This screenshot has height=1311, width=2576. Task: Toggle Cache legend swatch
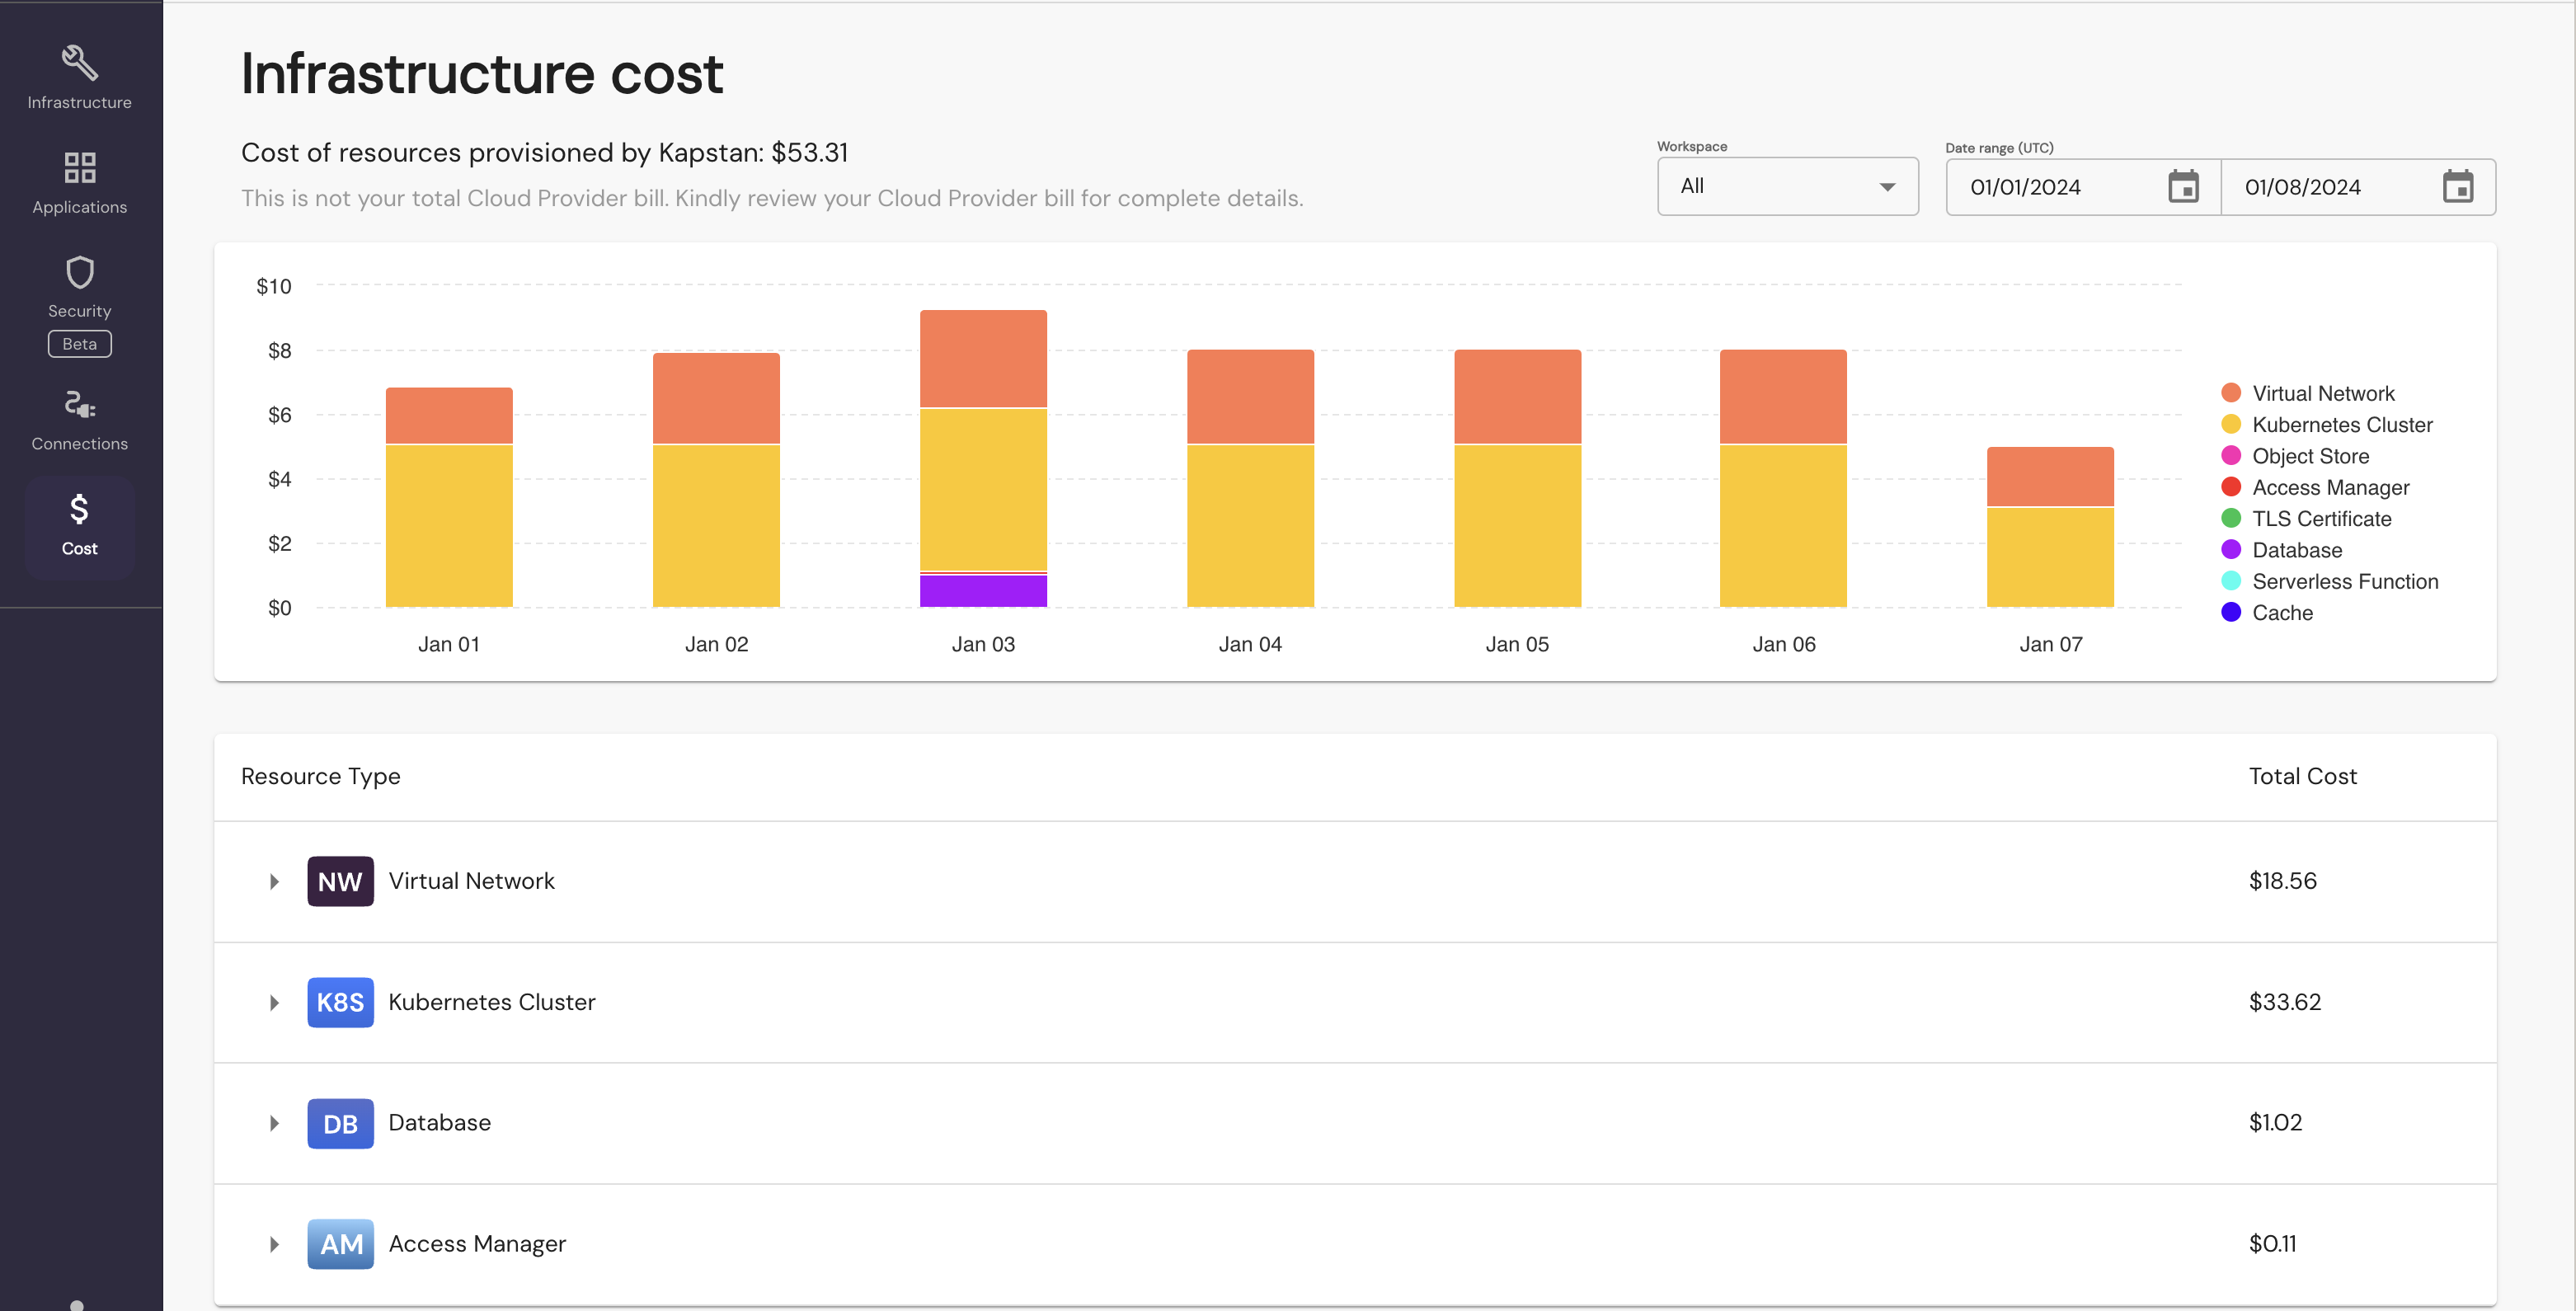[x=2231, y=612]
